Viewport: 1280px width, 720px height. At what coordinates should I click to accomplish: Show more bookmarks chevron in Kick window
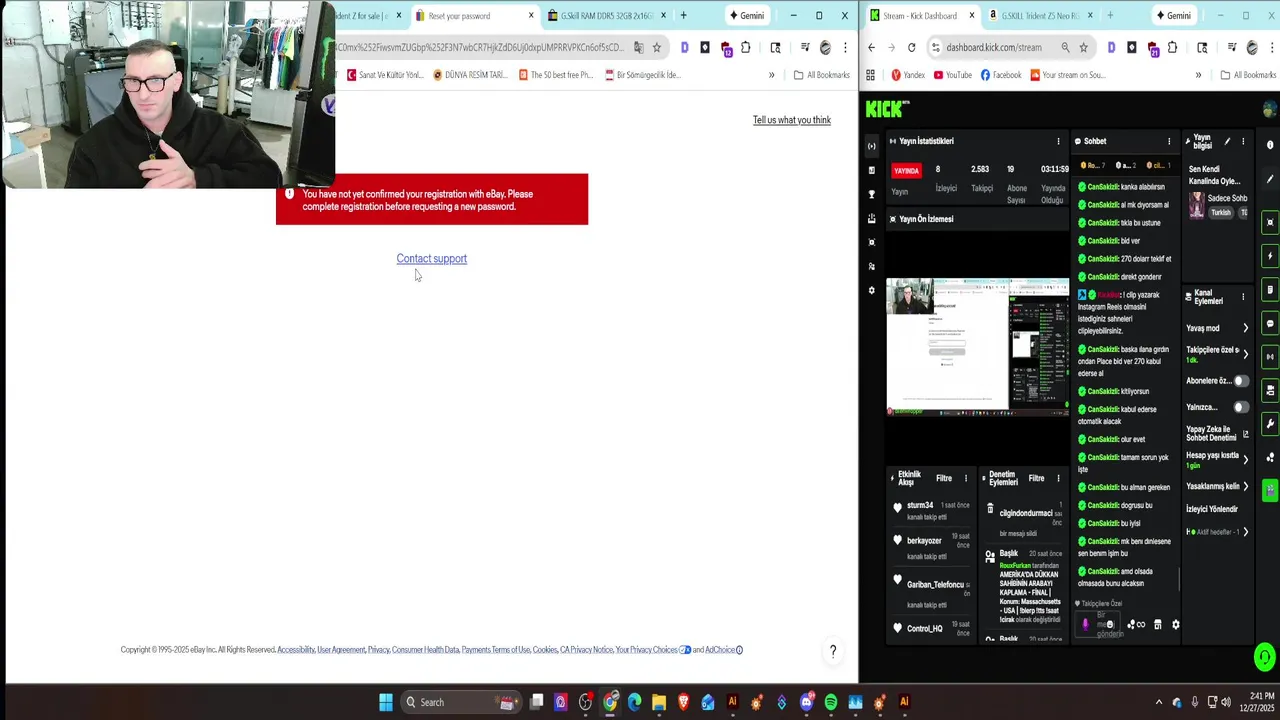pos(1198,75)
